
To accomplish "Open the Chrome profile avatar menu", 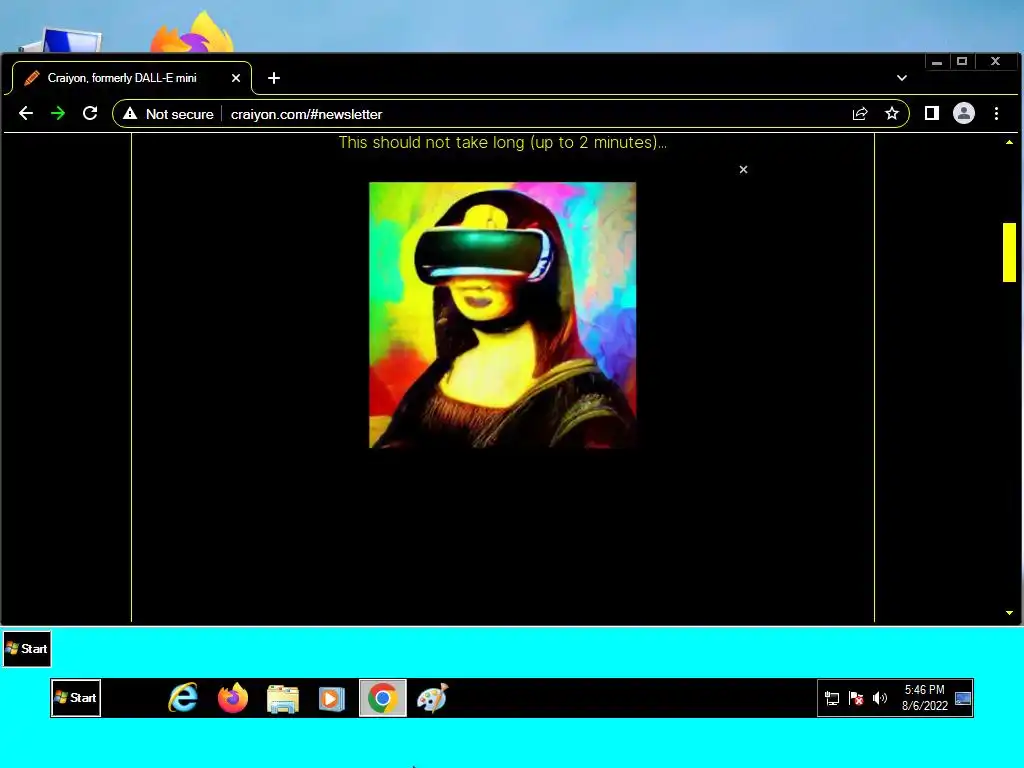I will (964, 114).
